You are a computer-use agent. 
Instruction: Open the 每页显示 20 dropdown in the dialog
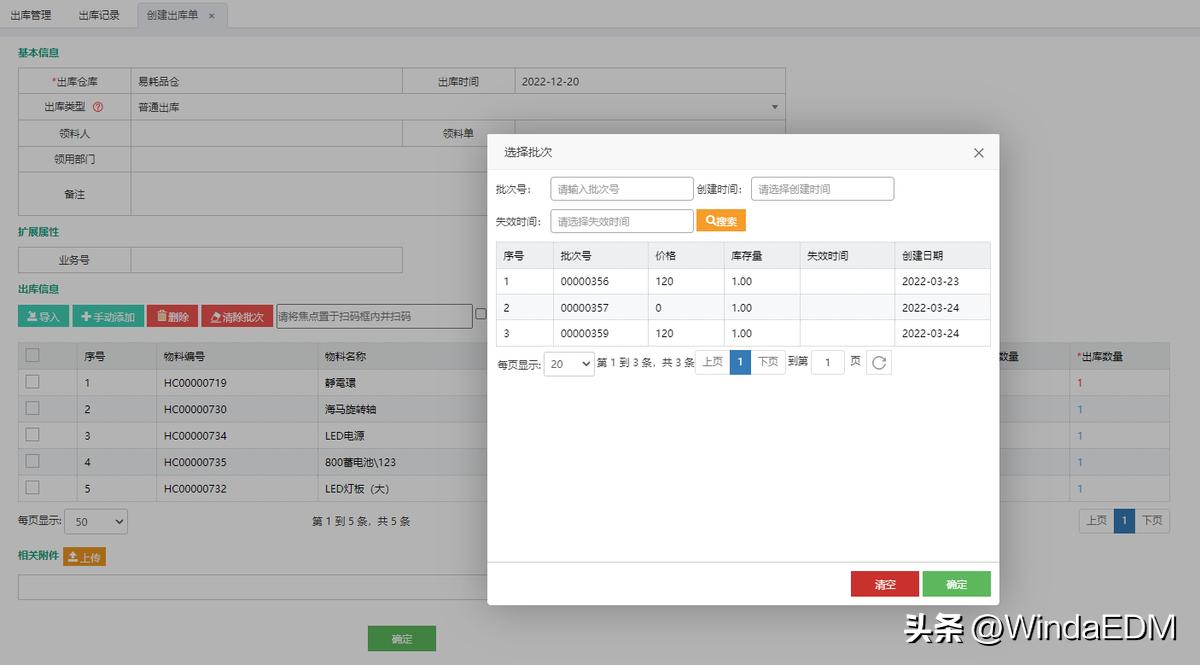point(568,362)
